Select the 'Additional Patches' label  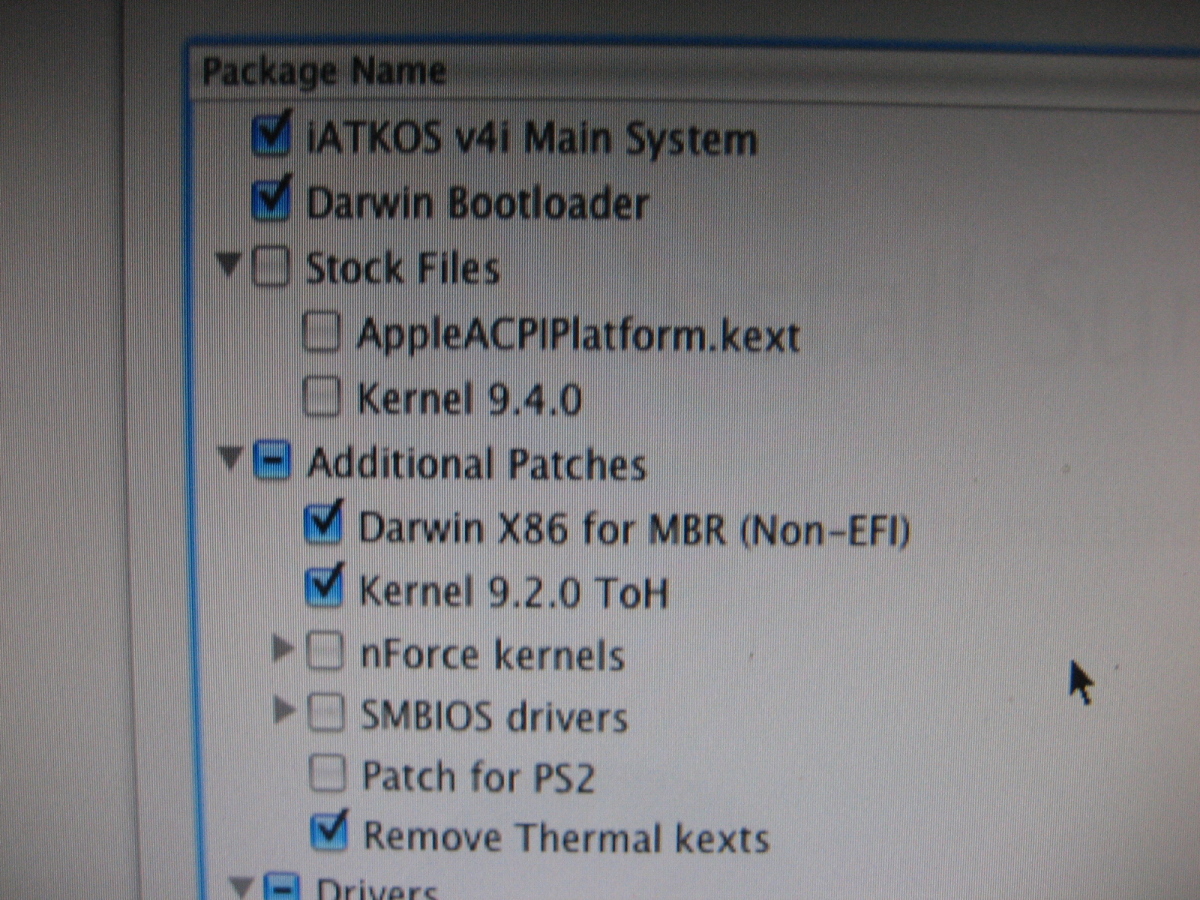[x=476, y=464]
